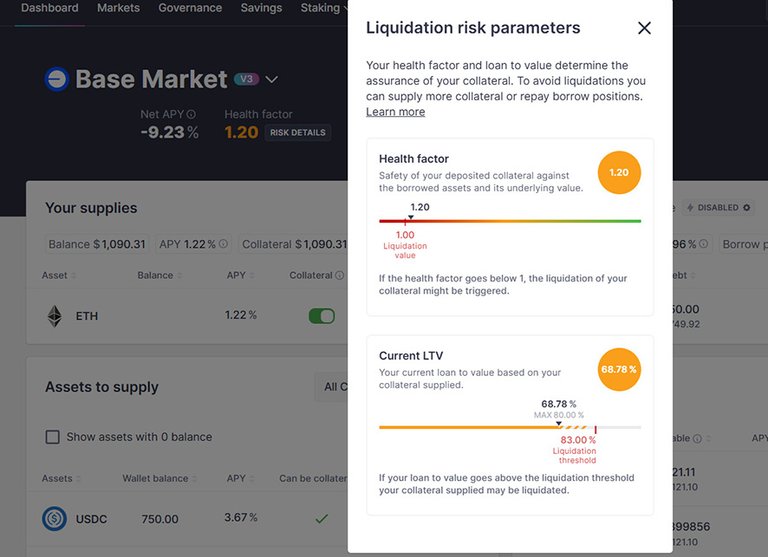Viewport: 768px width, 557px height.
Task: Click the V3 version badge
Action: [x=245, y=79]
